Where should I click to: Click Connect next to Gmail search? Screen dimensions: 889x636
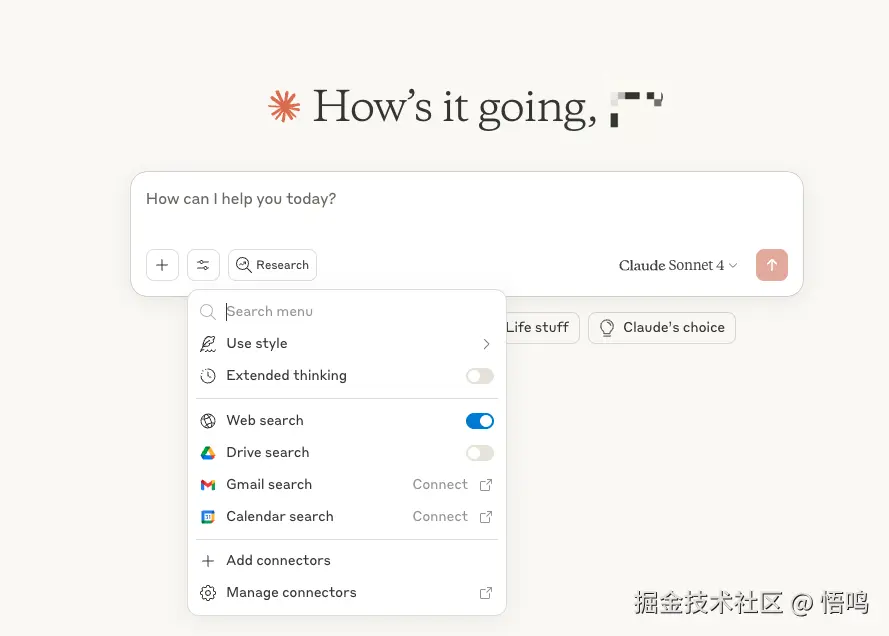click(x=440, y=485)
